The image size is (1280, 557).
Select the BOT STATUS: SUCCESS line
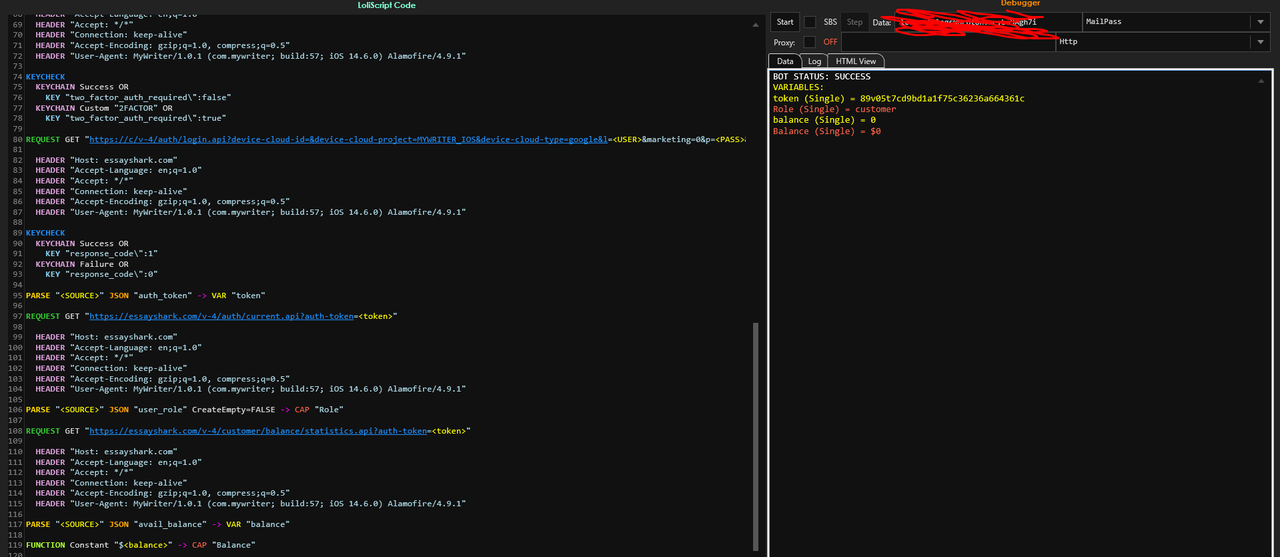pos(821,77)
